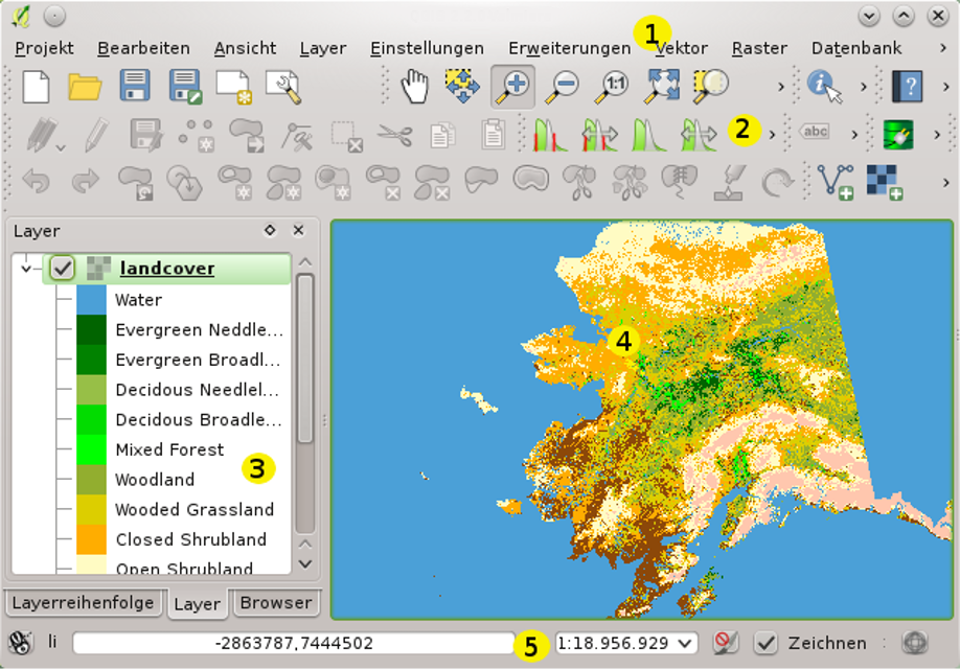Open the Raster menu
The width and height of the screenshot is (960, 669).
(x=759, y=48)
